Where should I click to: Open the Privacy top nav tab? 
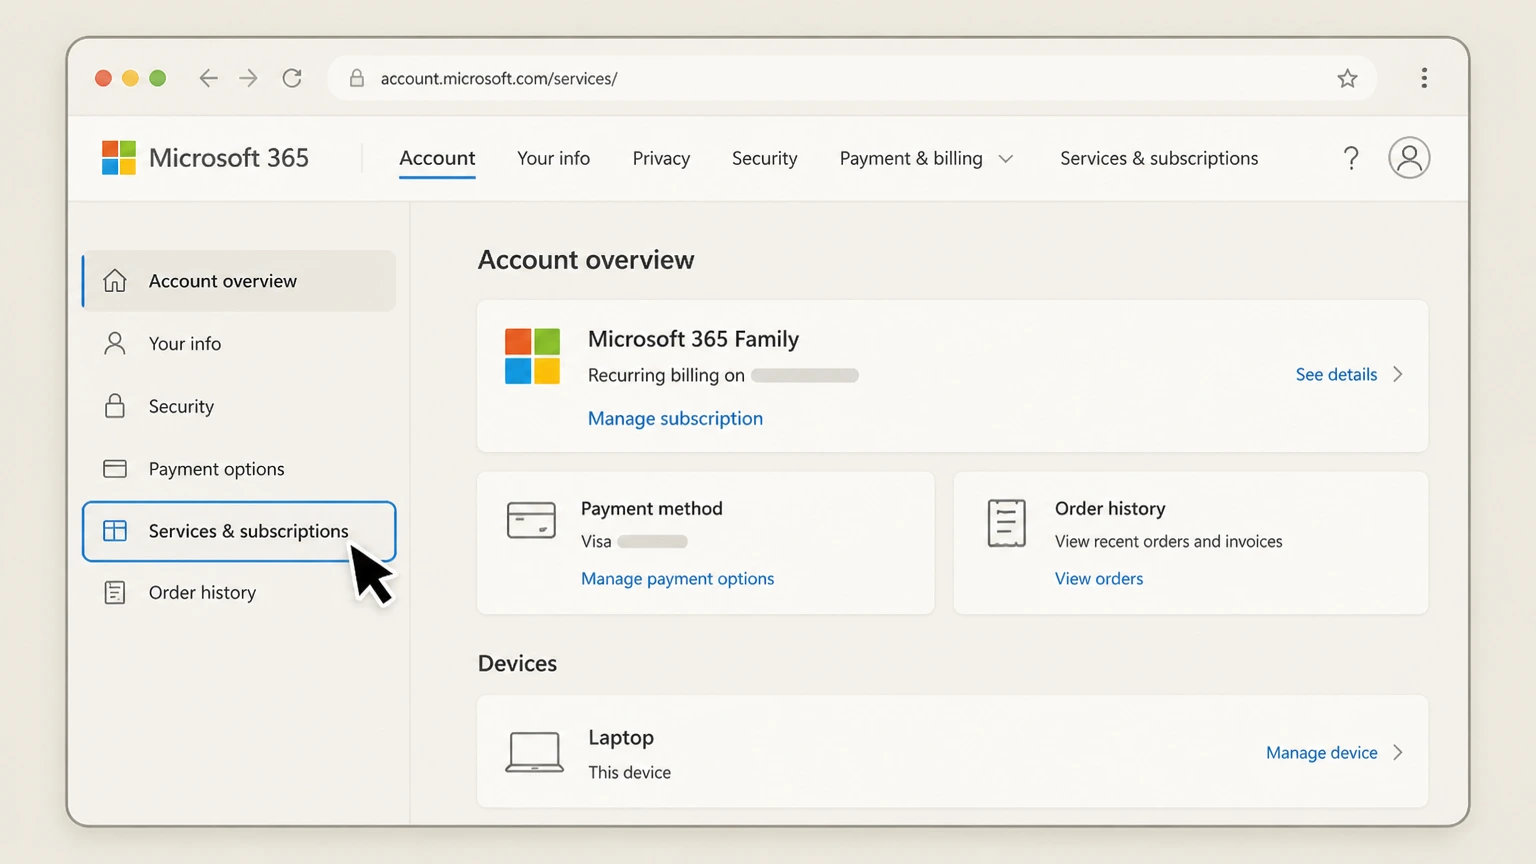click(661, 158)
